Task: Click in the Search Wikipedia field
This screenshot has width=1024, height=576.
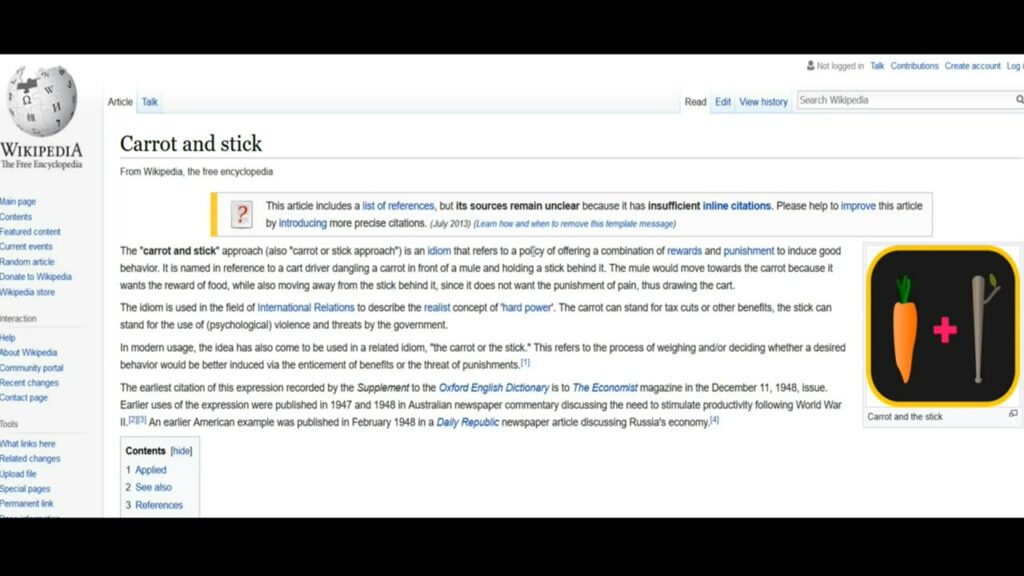Action: tap(903, 100)
